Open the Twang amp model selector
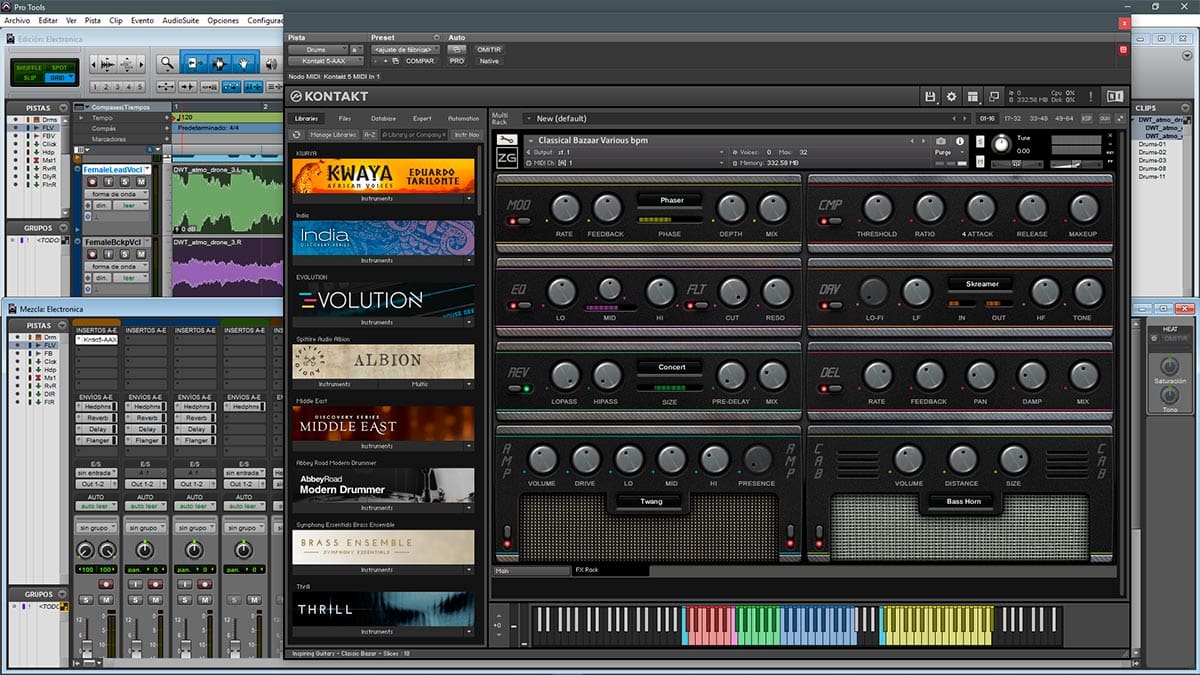The width and height of the screenshot is (1200, 675). pyautogui.click(x=651, y=501)
